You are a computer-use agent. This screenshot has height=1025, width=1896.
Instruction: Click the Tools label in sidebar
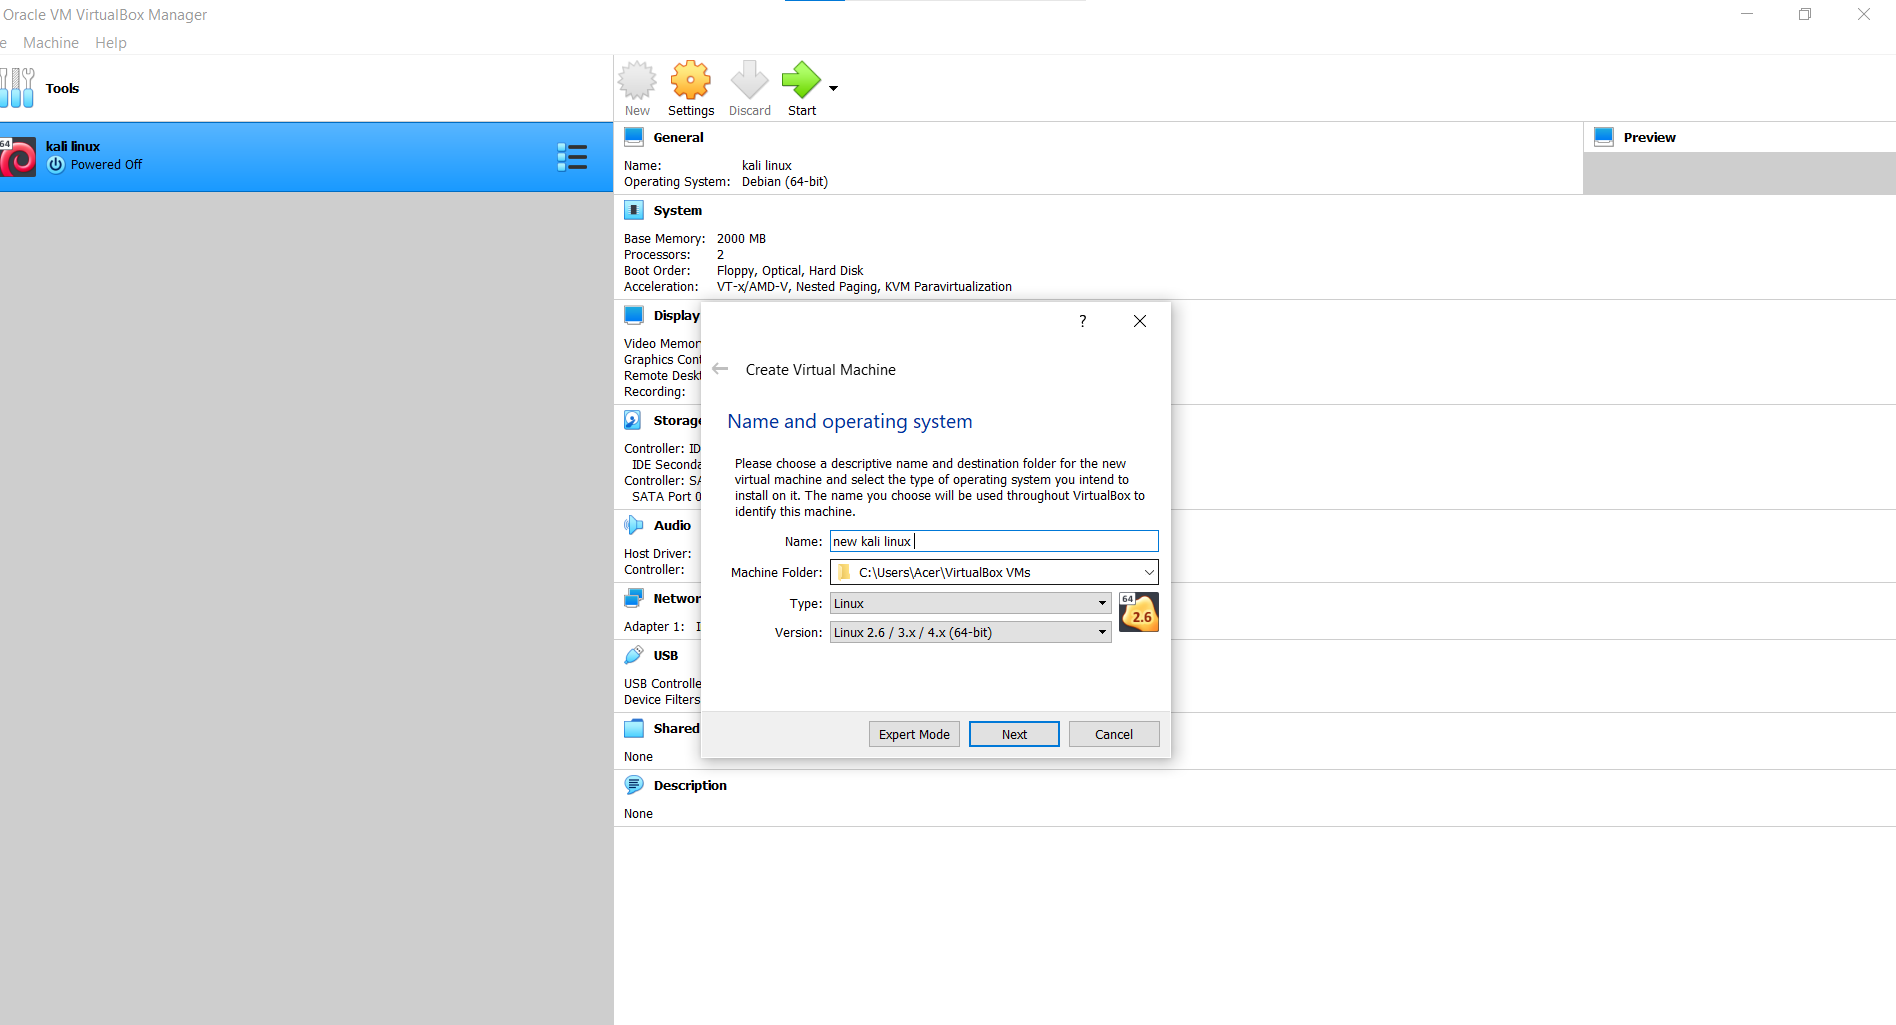click(62, 88)
